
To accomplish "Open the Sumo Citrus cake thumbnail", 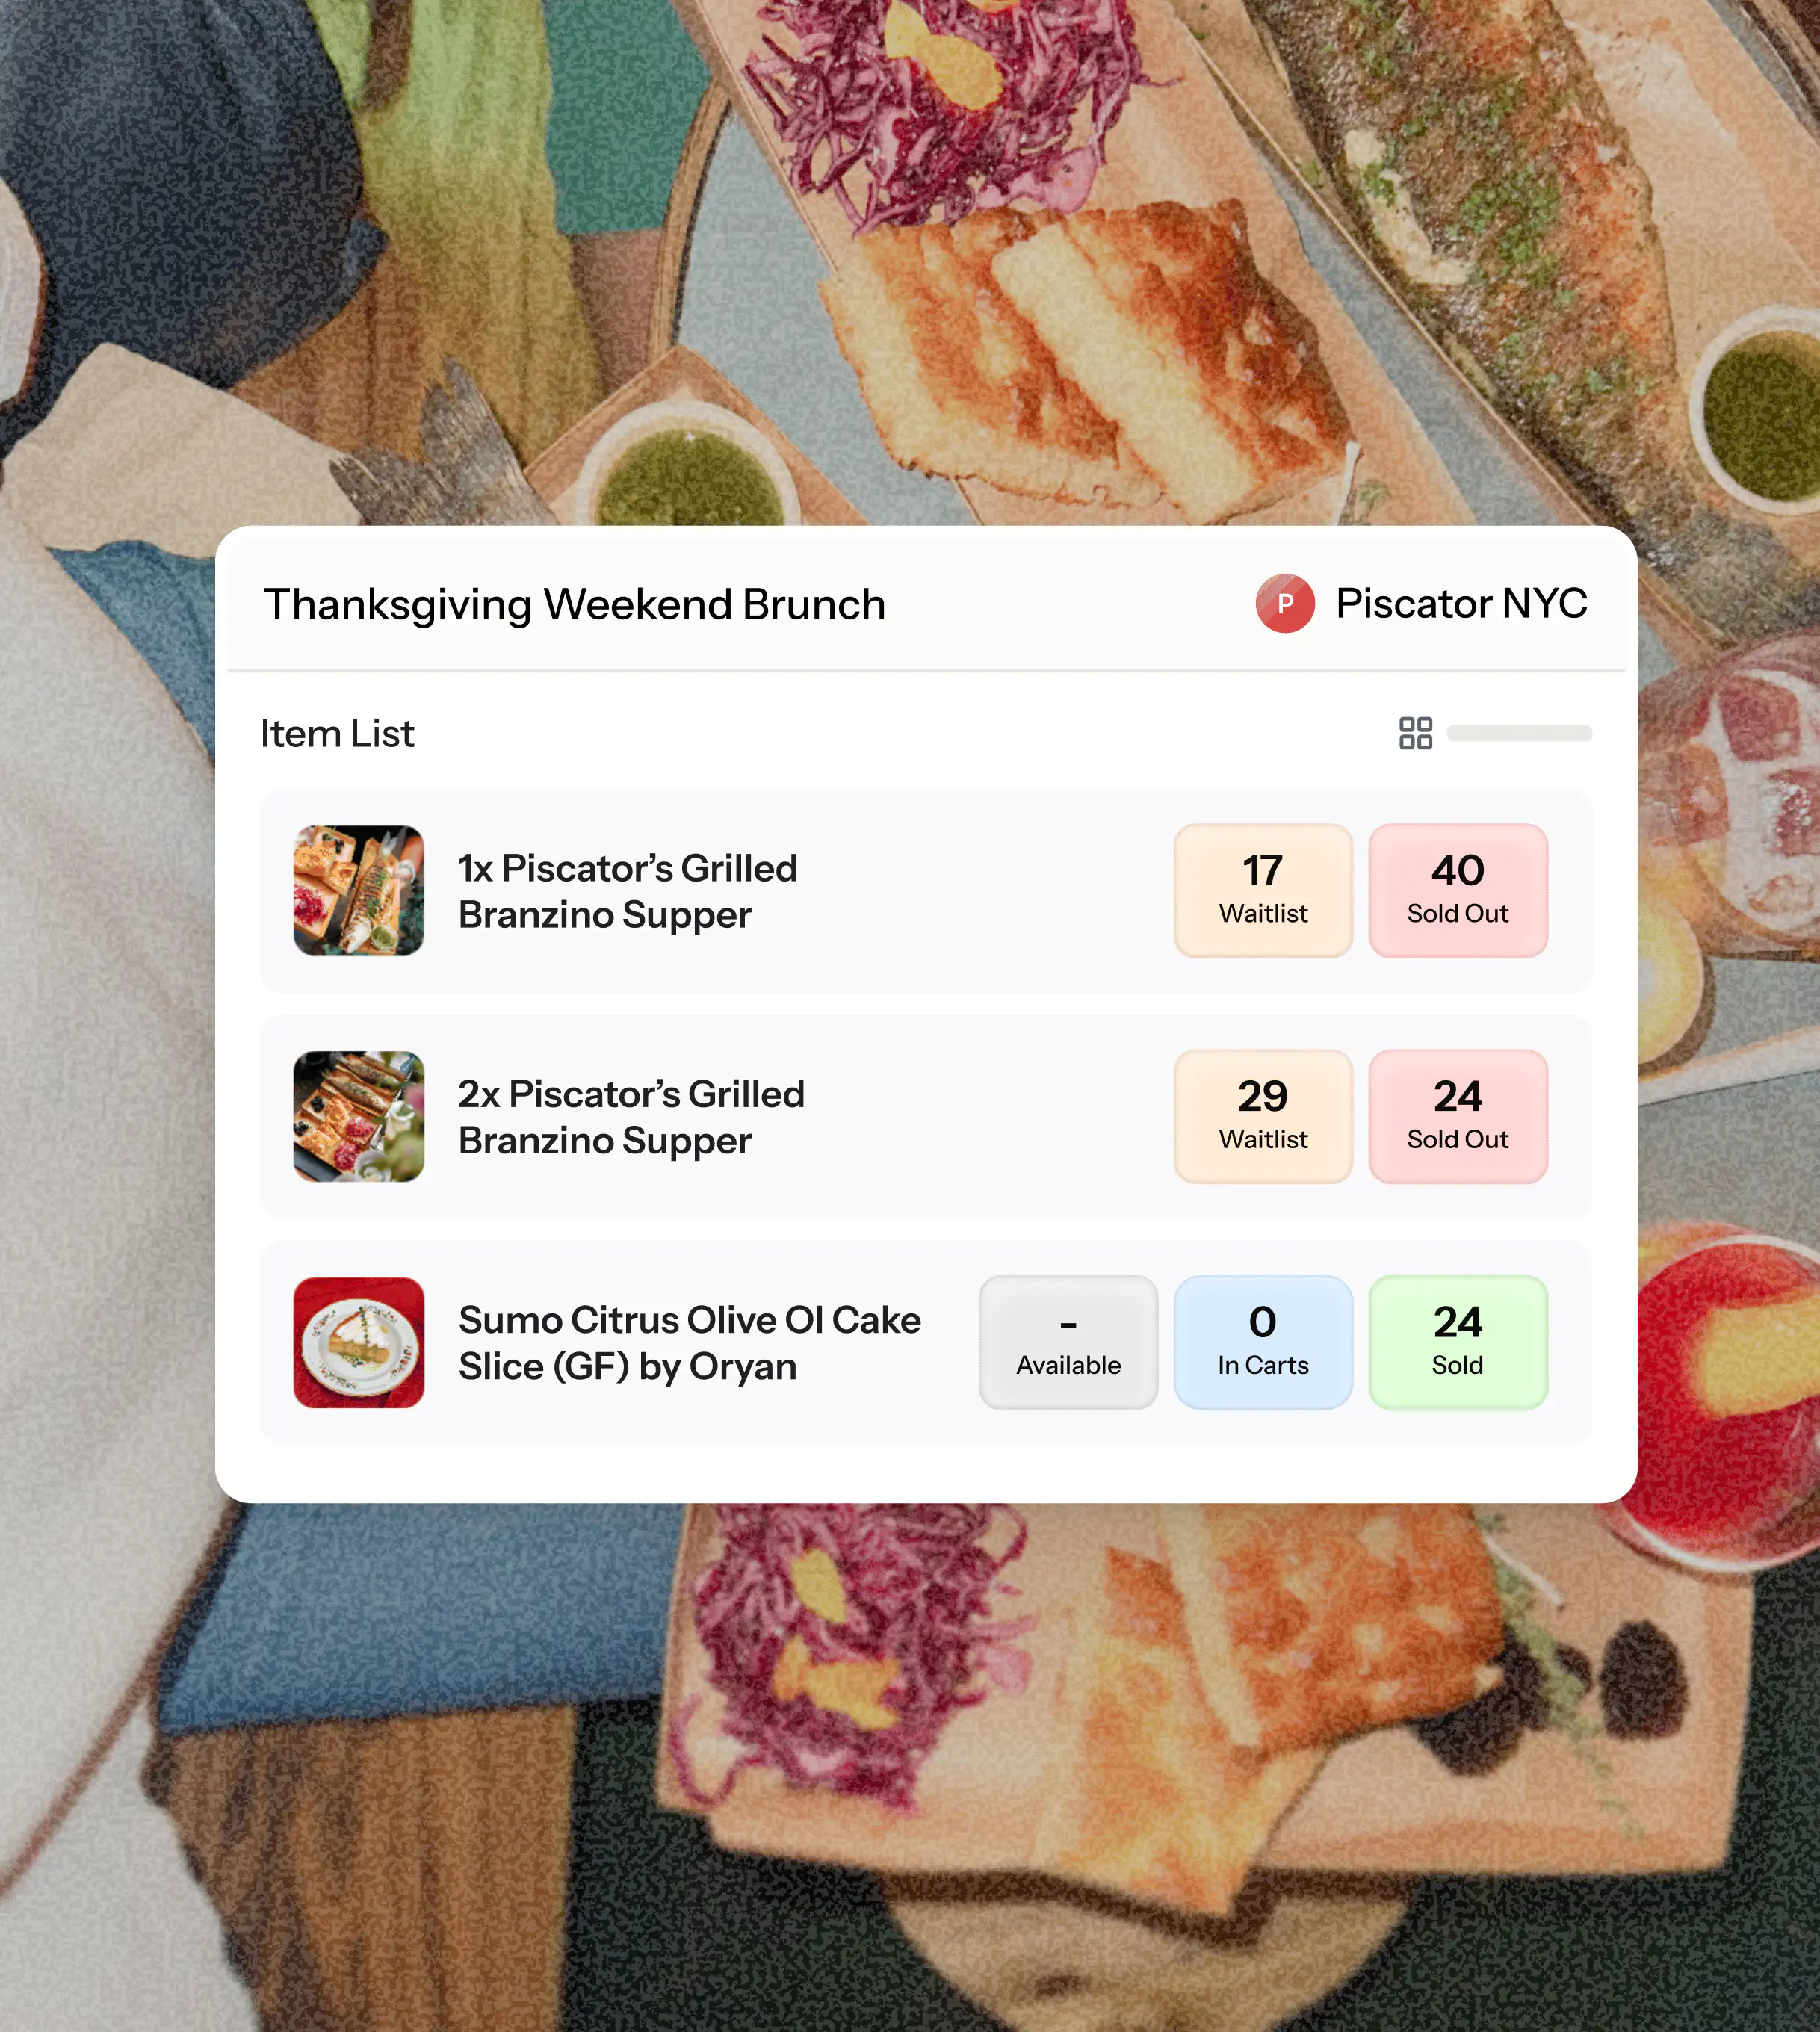I will [358, 1342].
